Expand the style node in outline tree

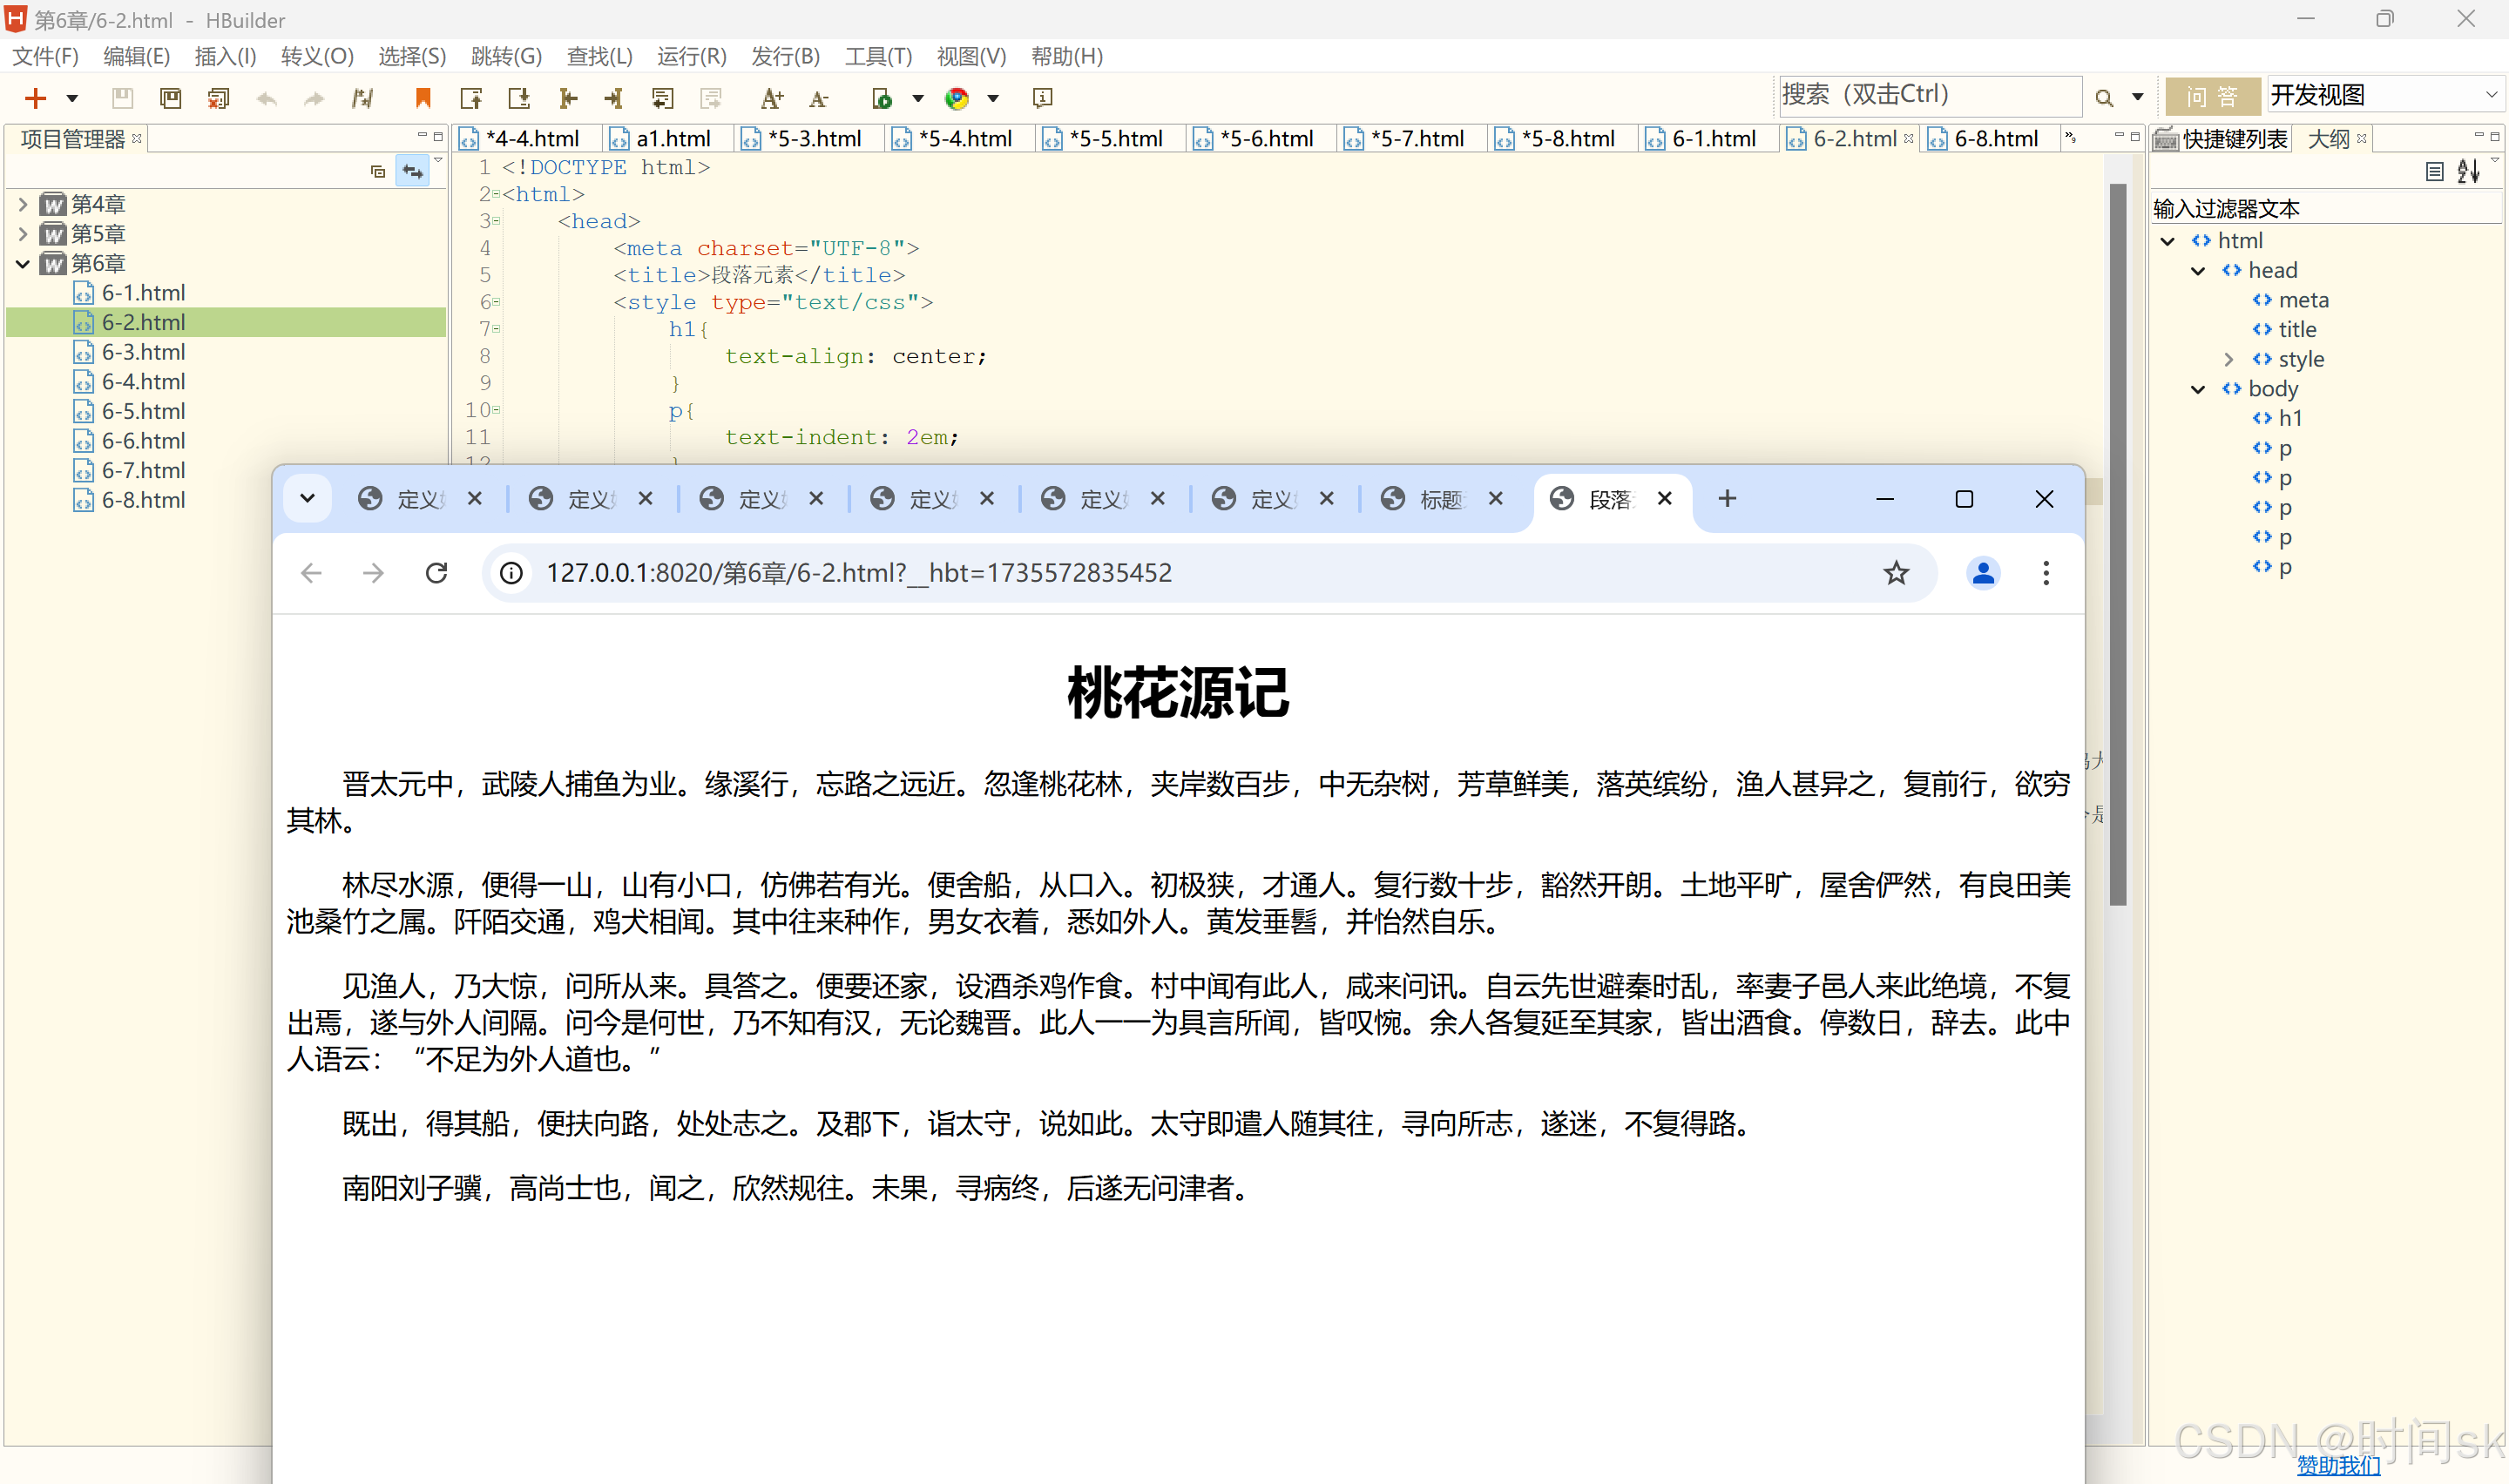point(2228,359)
